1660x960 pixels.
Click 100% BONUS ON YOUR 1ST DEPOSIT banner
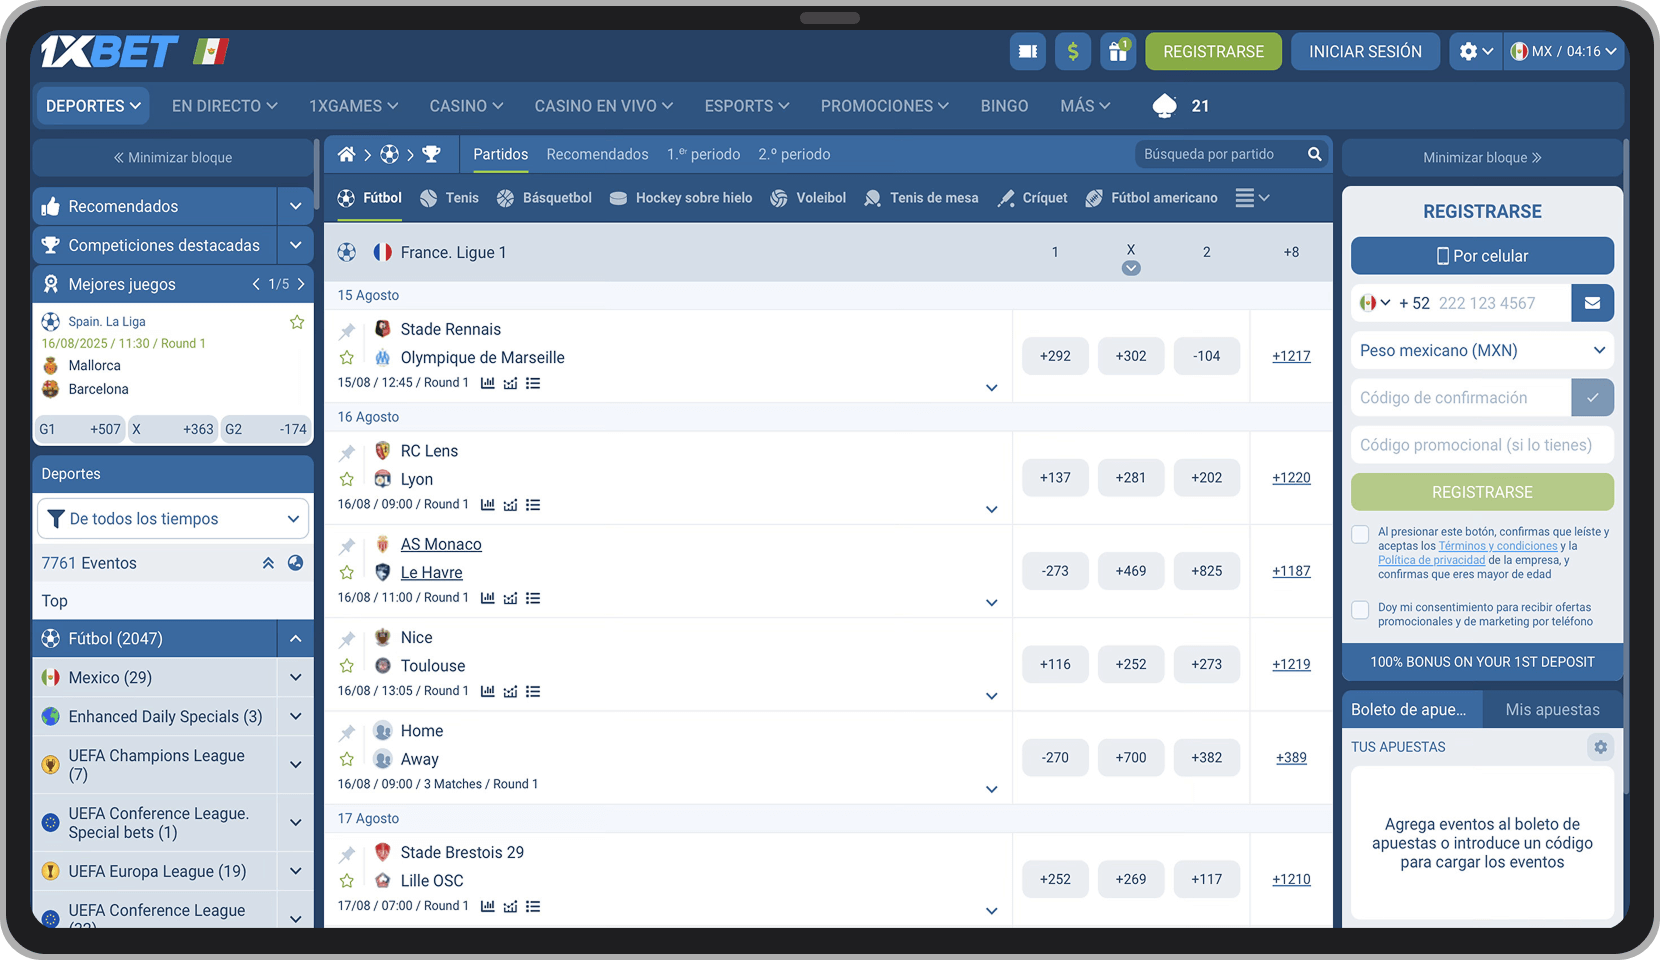(1482, 662)
